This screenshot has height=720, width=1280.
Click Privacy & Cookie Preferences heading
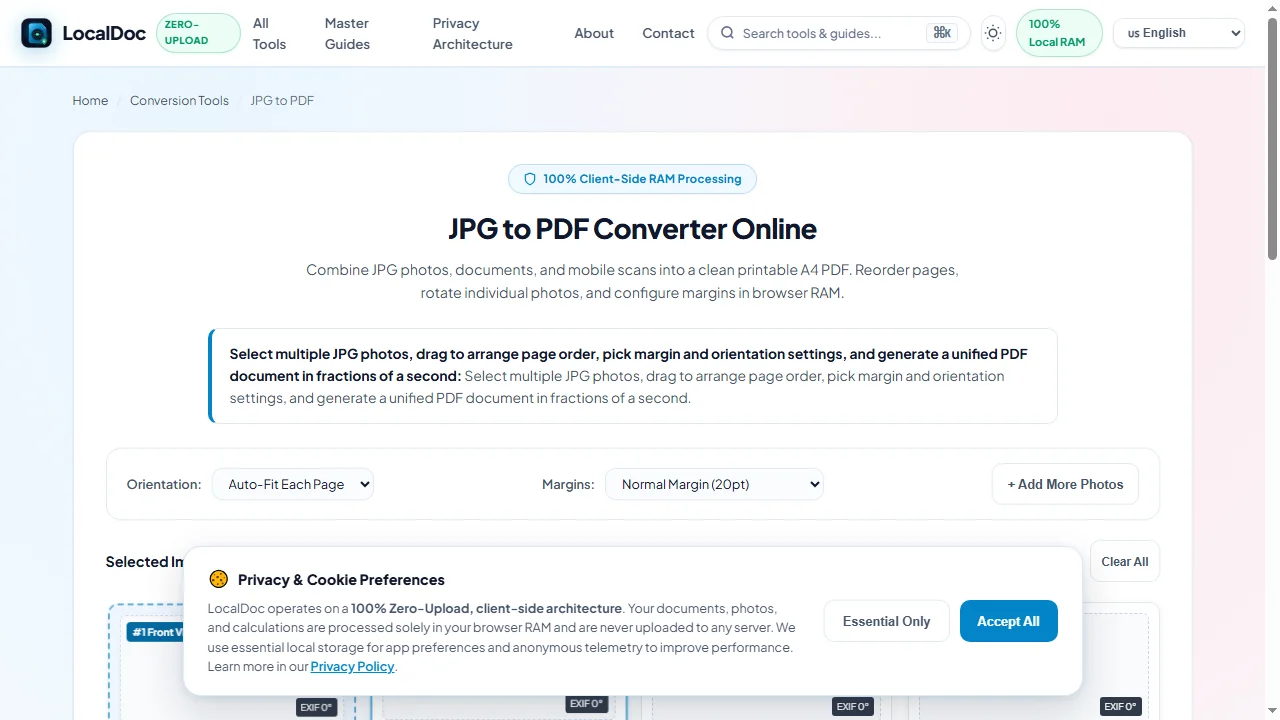(341, 580)
